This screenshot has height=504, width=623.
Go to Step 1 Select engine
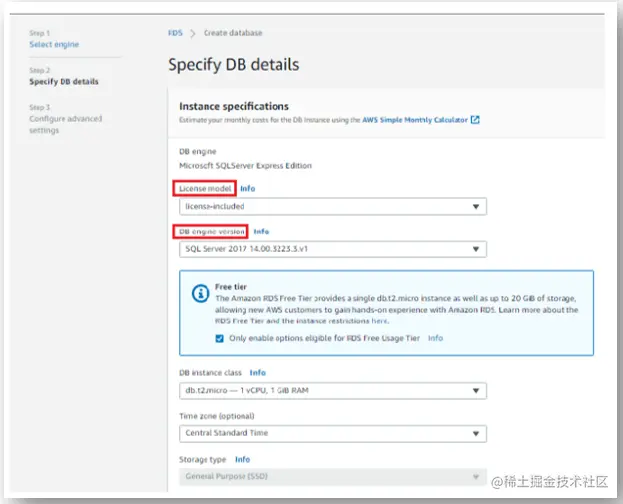[54, 44]
